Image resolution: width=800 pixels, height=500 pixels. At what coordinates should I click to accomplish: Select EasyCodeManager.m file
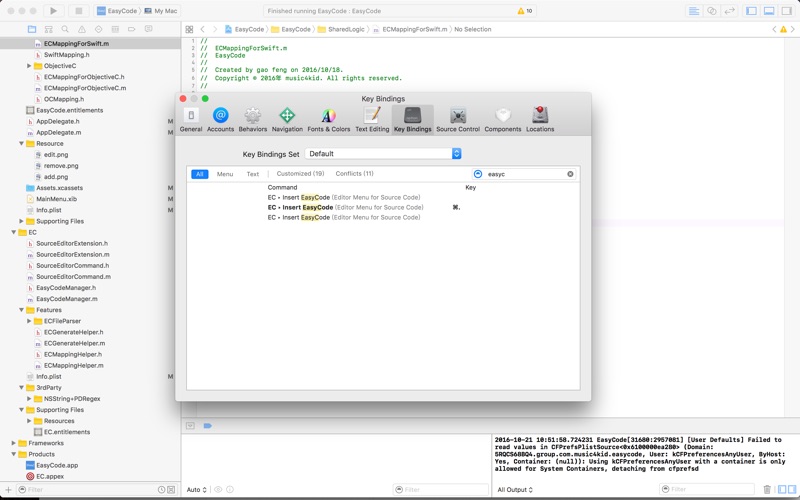tap(66, 299)
